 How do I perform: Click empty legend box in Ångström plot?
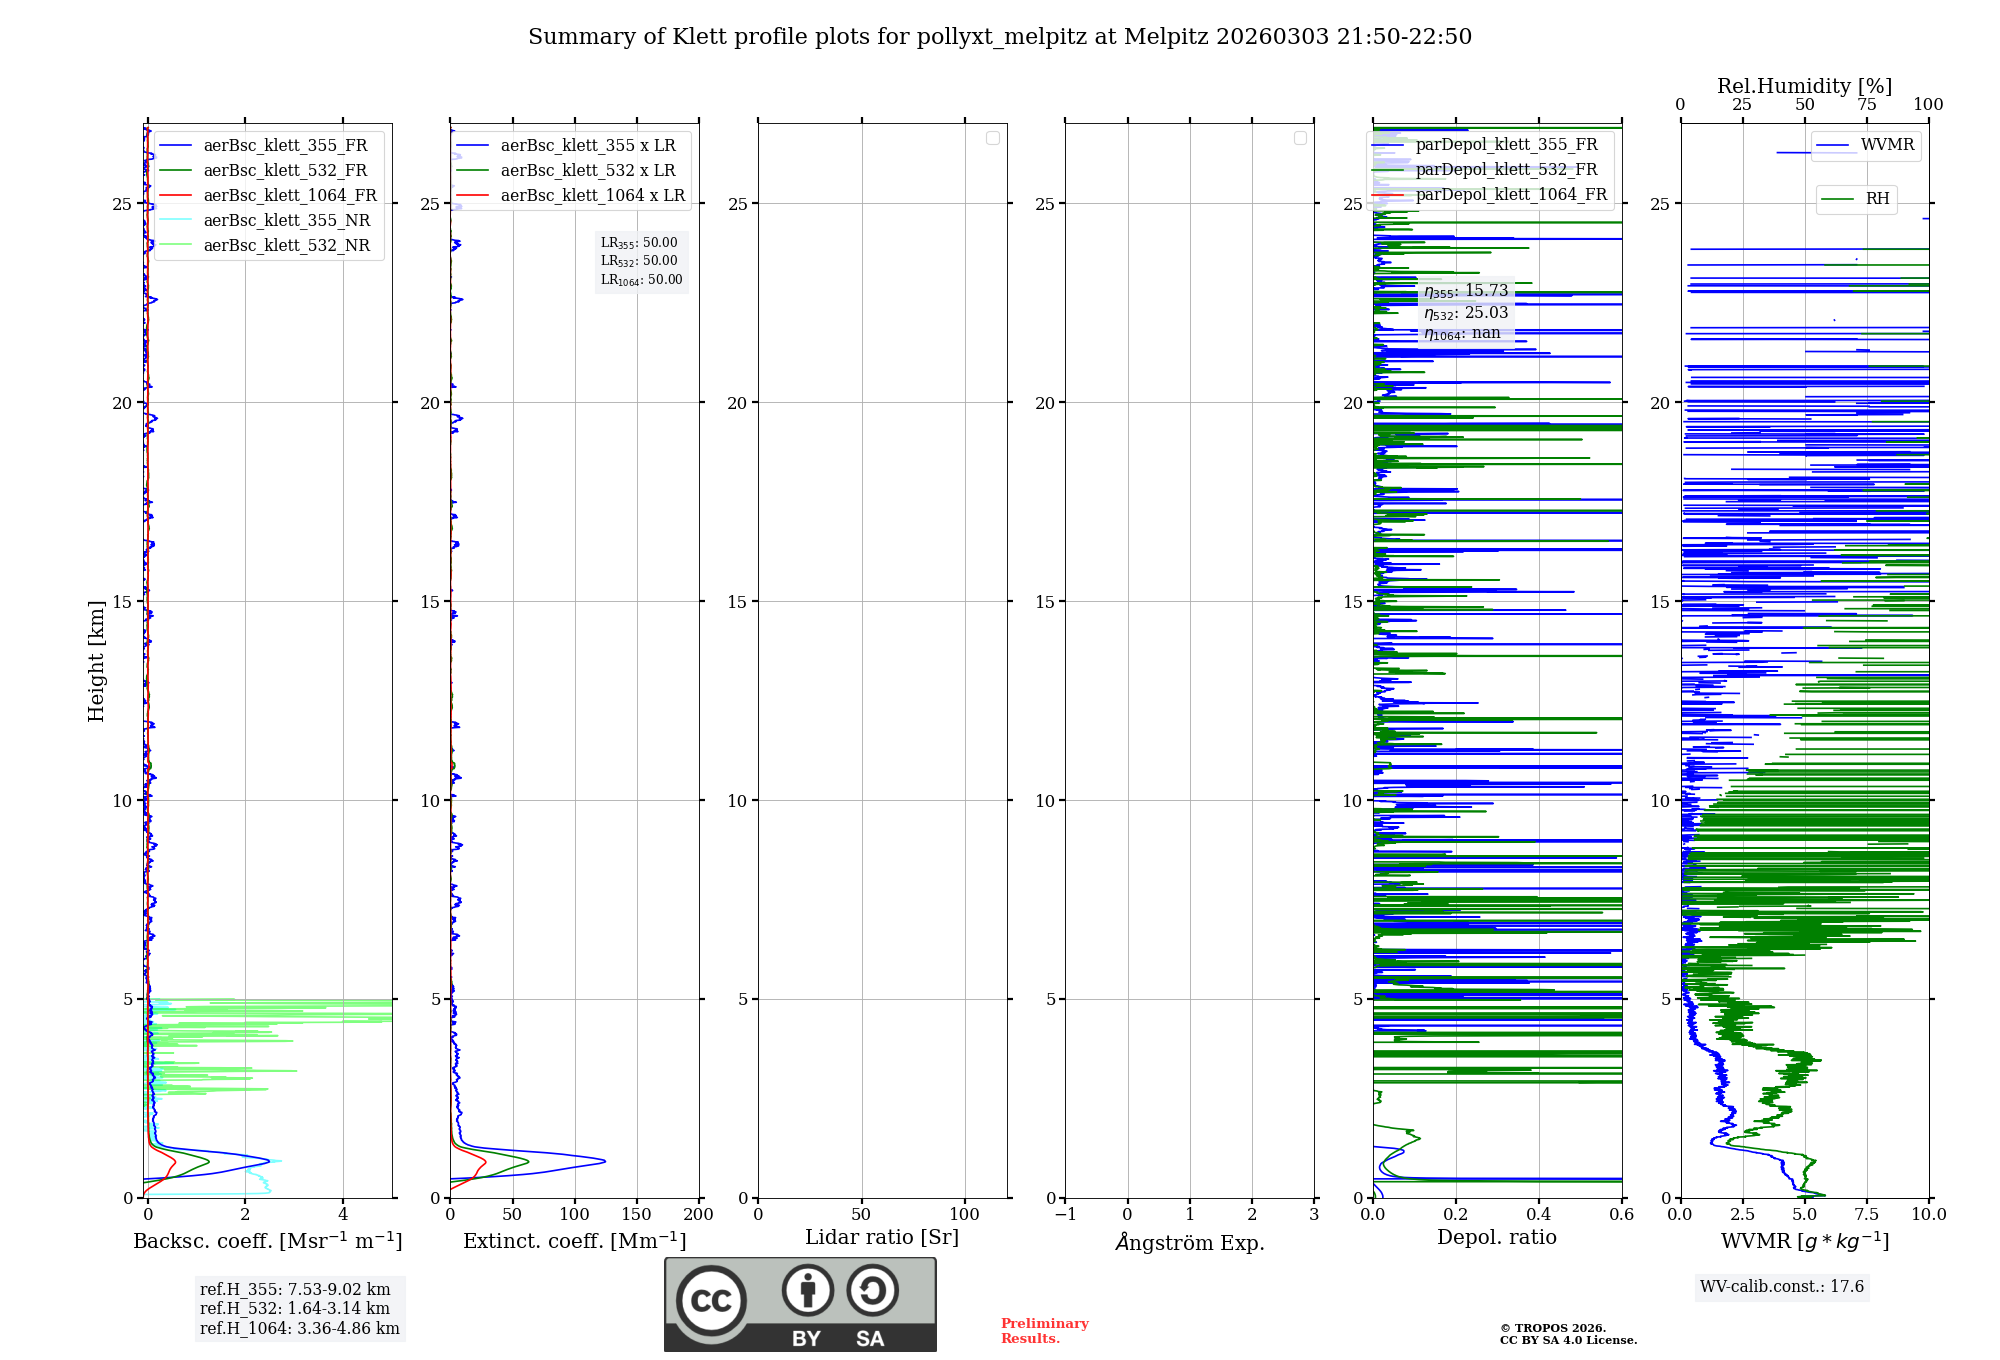click(1300, 138)
